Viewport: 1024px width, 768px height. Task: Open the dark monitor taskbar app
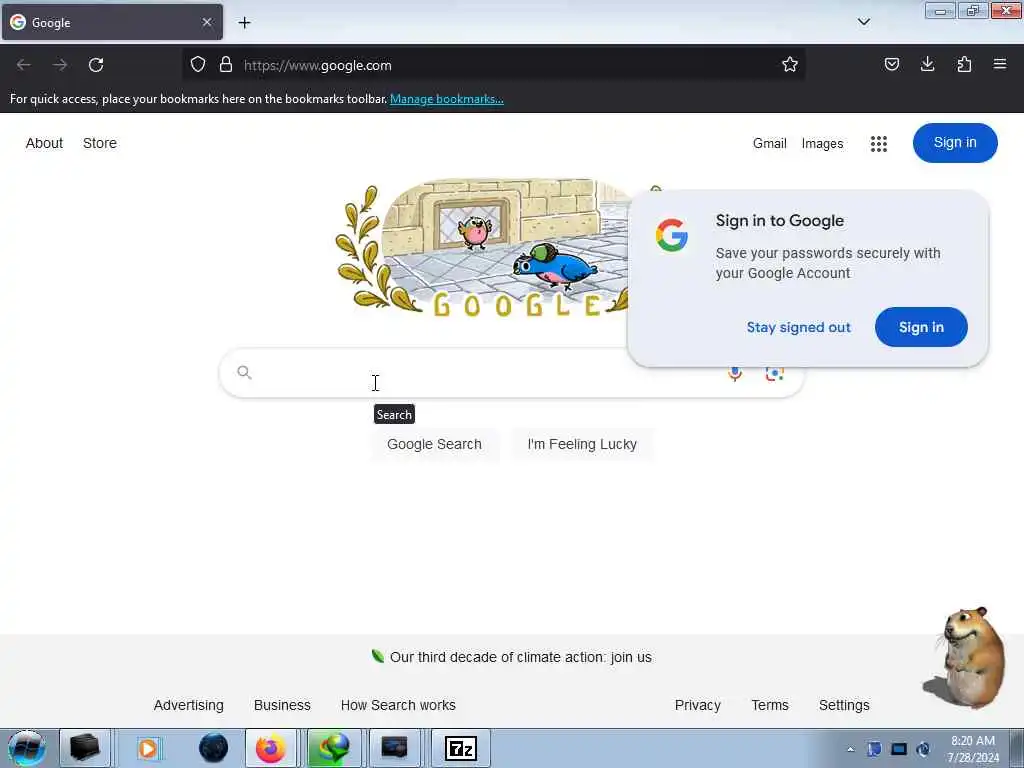click(394, 748)
